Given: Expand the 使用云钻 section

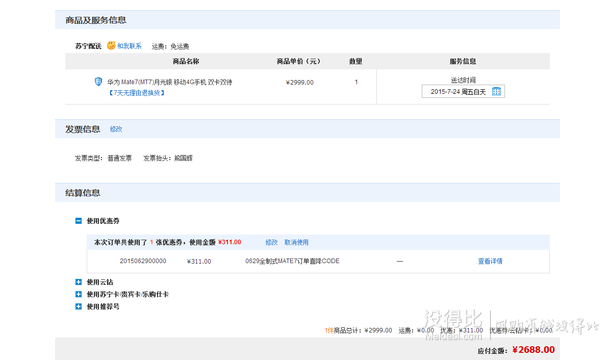Looking at the screenshot, I should click(79, 282).
